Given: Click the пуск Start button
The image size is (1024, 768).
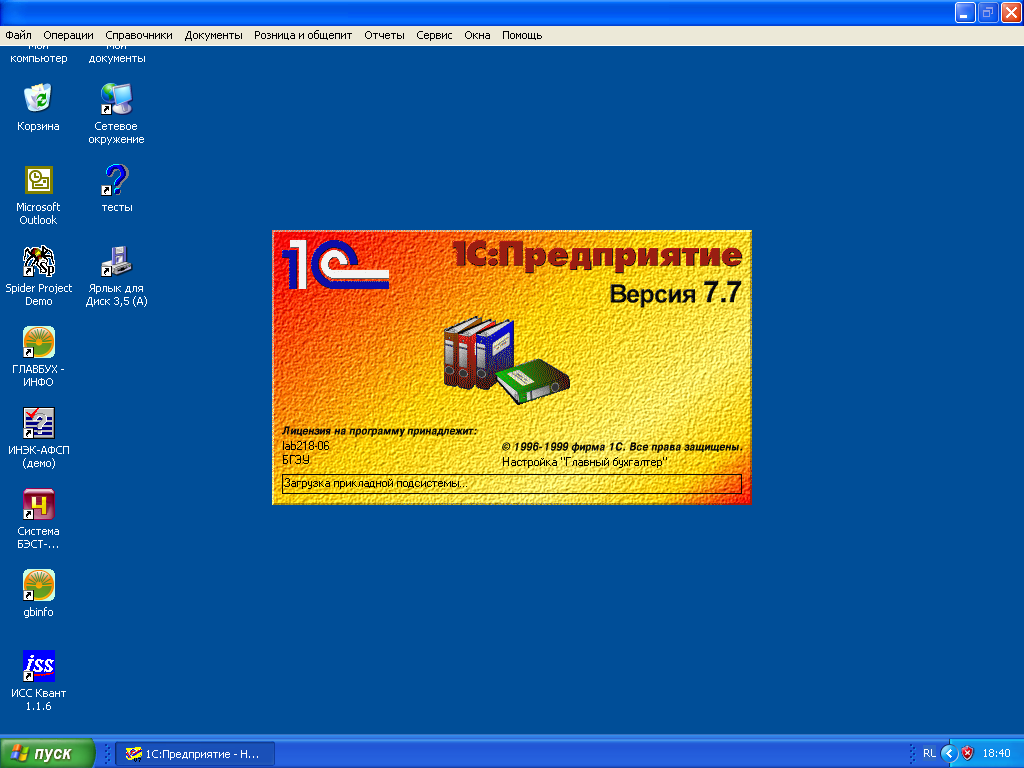Looking at the screenshot, I should (47, 754).
